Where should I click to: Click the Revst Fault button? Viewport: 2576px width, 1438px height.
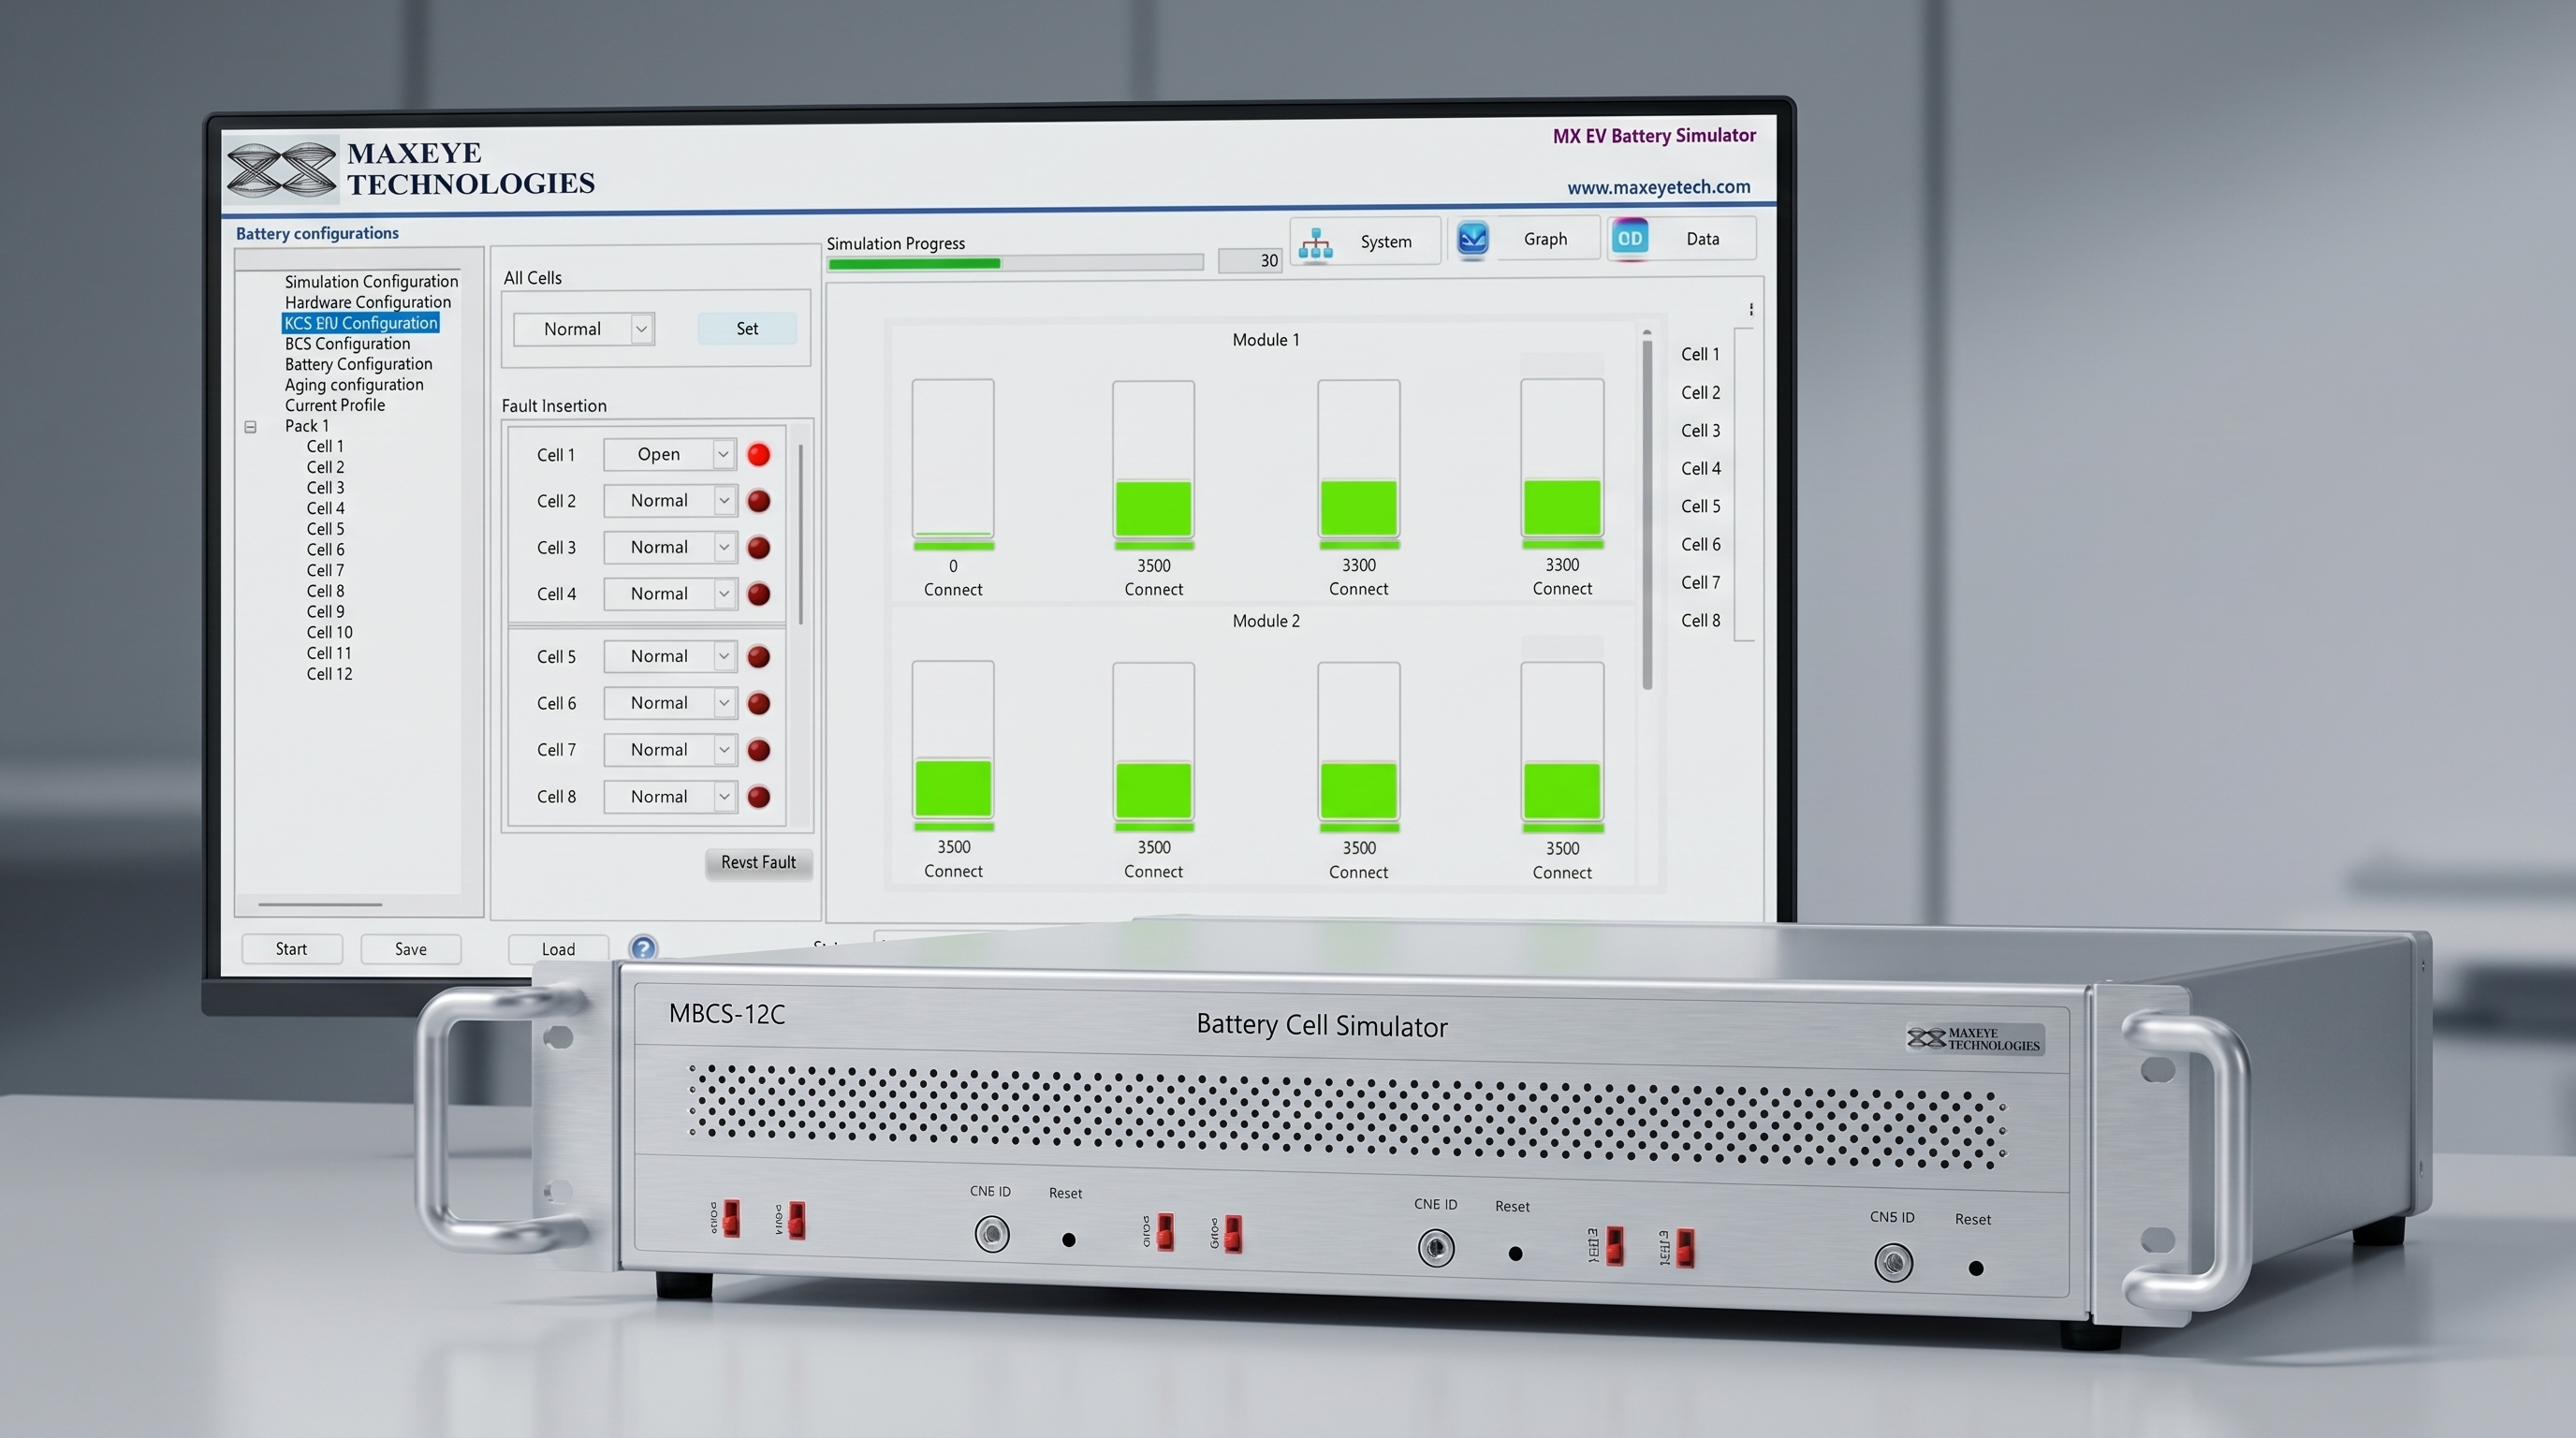tap(758, 862)
